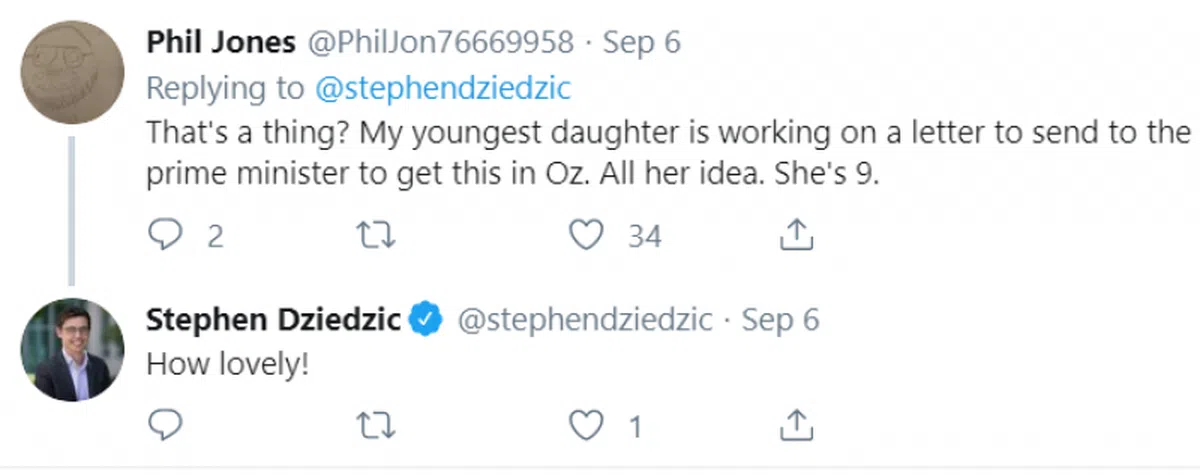The height and width of the screenshot is (475, 1200).
Task: Reply to Phil Jones's tweet
Action: pos(162,236)
